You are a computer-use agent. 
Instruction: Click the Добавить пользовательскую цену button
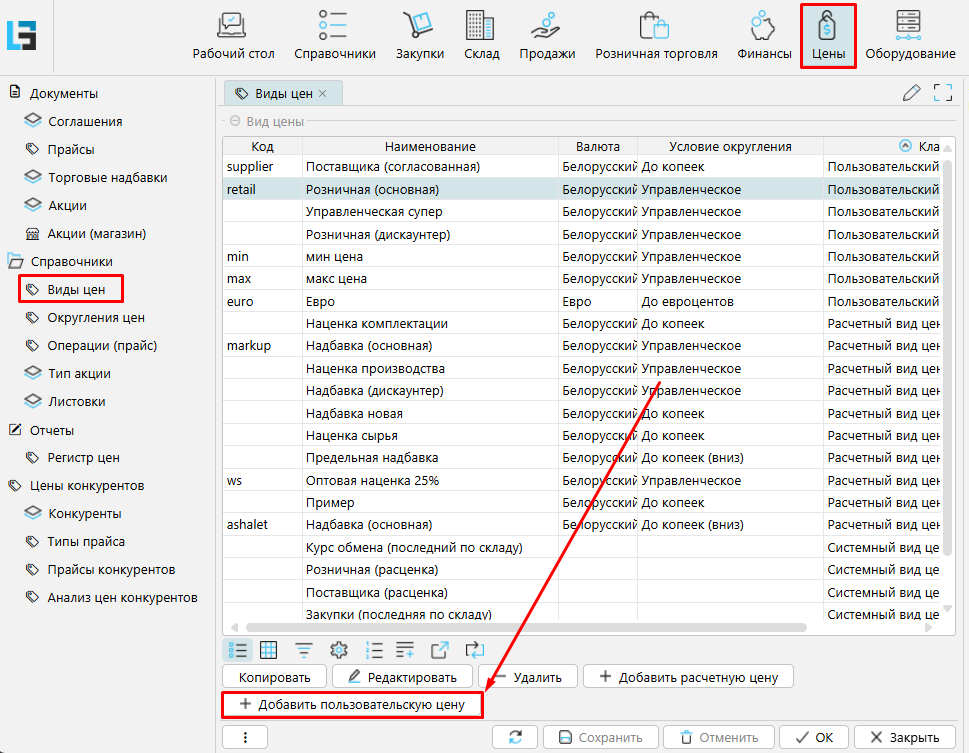tap(352, 704)
